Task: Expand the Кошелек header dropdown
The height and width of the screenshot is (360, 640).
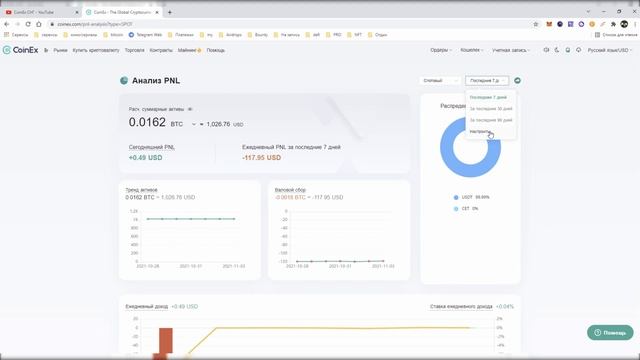Action: coord(471,50)
